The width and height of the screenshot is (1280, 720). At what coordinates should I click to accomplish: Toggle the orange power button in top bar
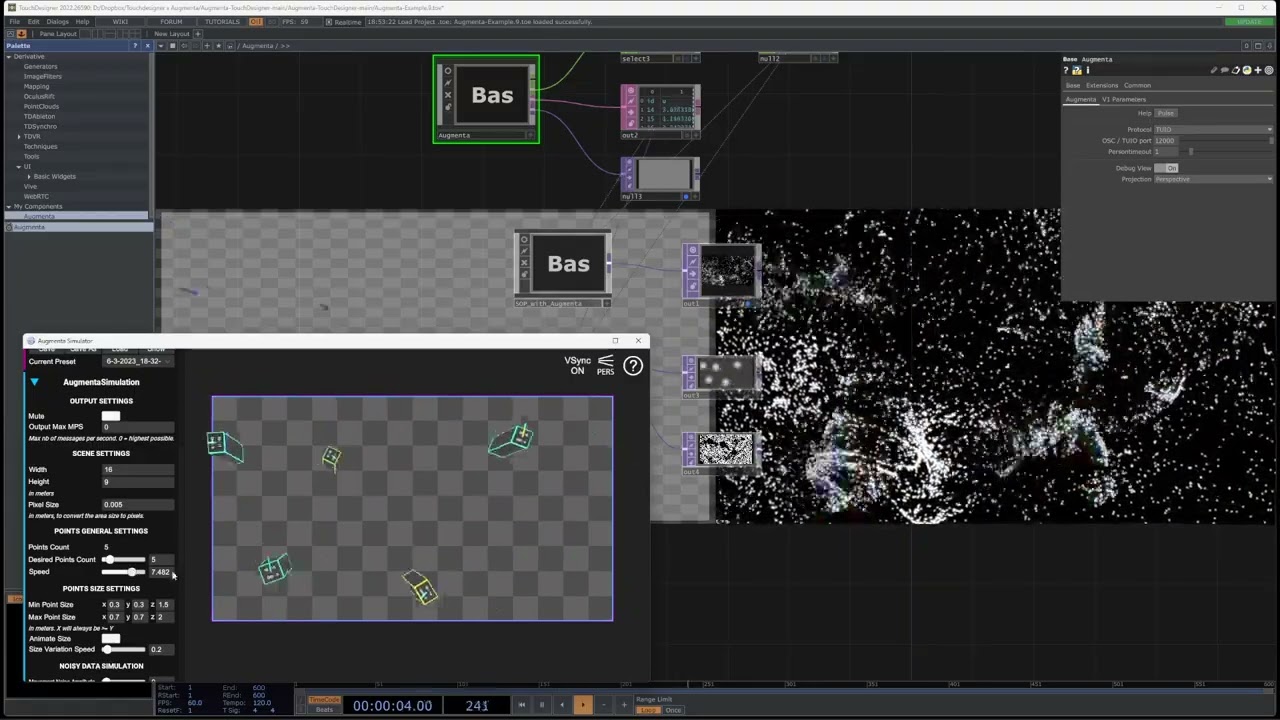click(x=255, y=22)
